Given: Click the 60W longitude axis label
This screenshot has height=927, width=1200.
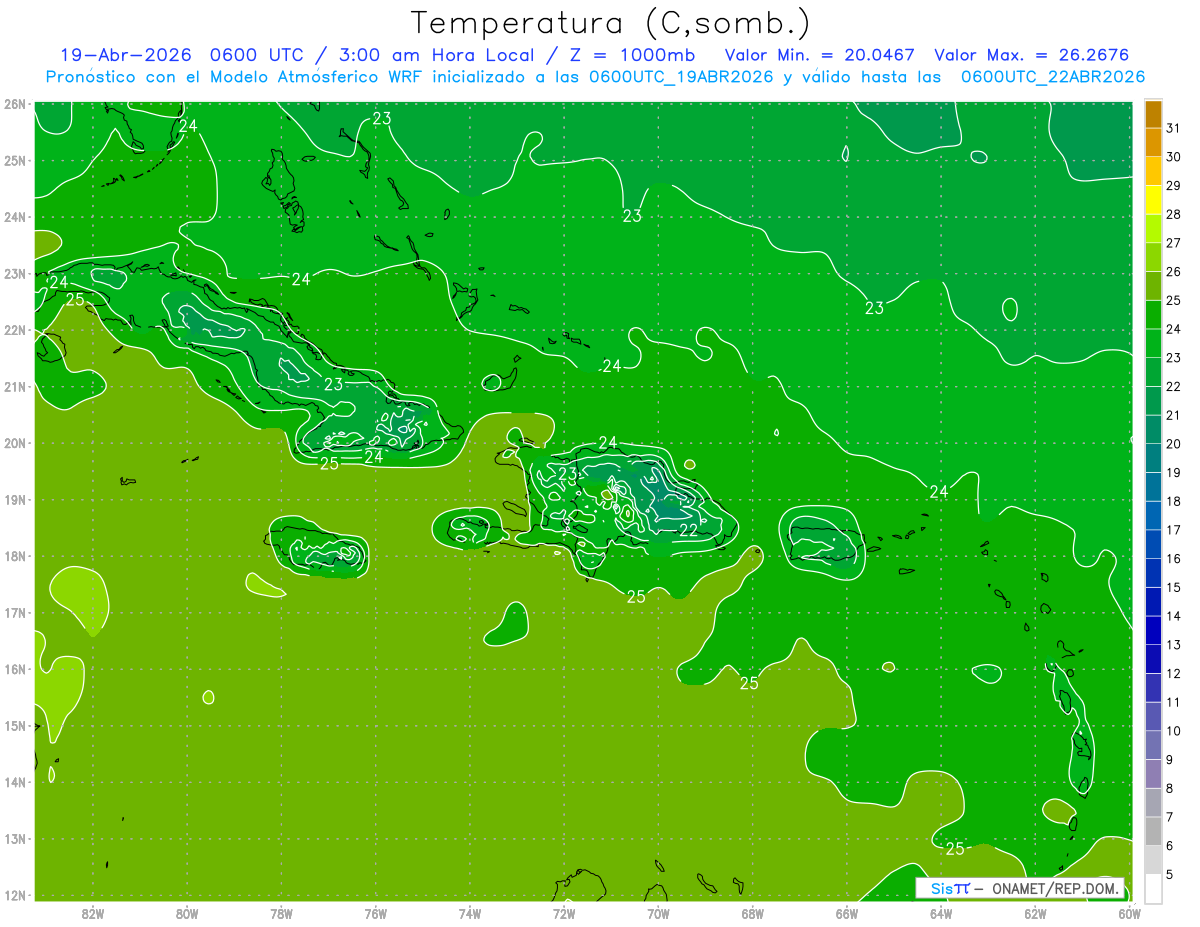Looking at the screenshot, I should tap(1129, 912).
